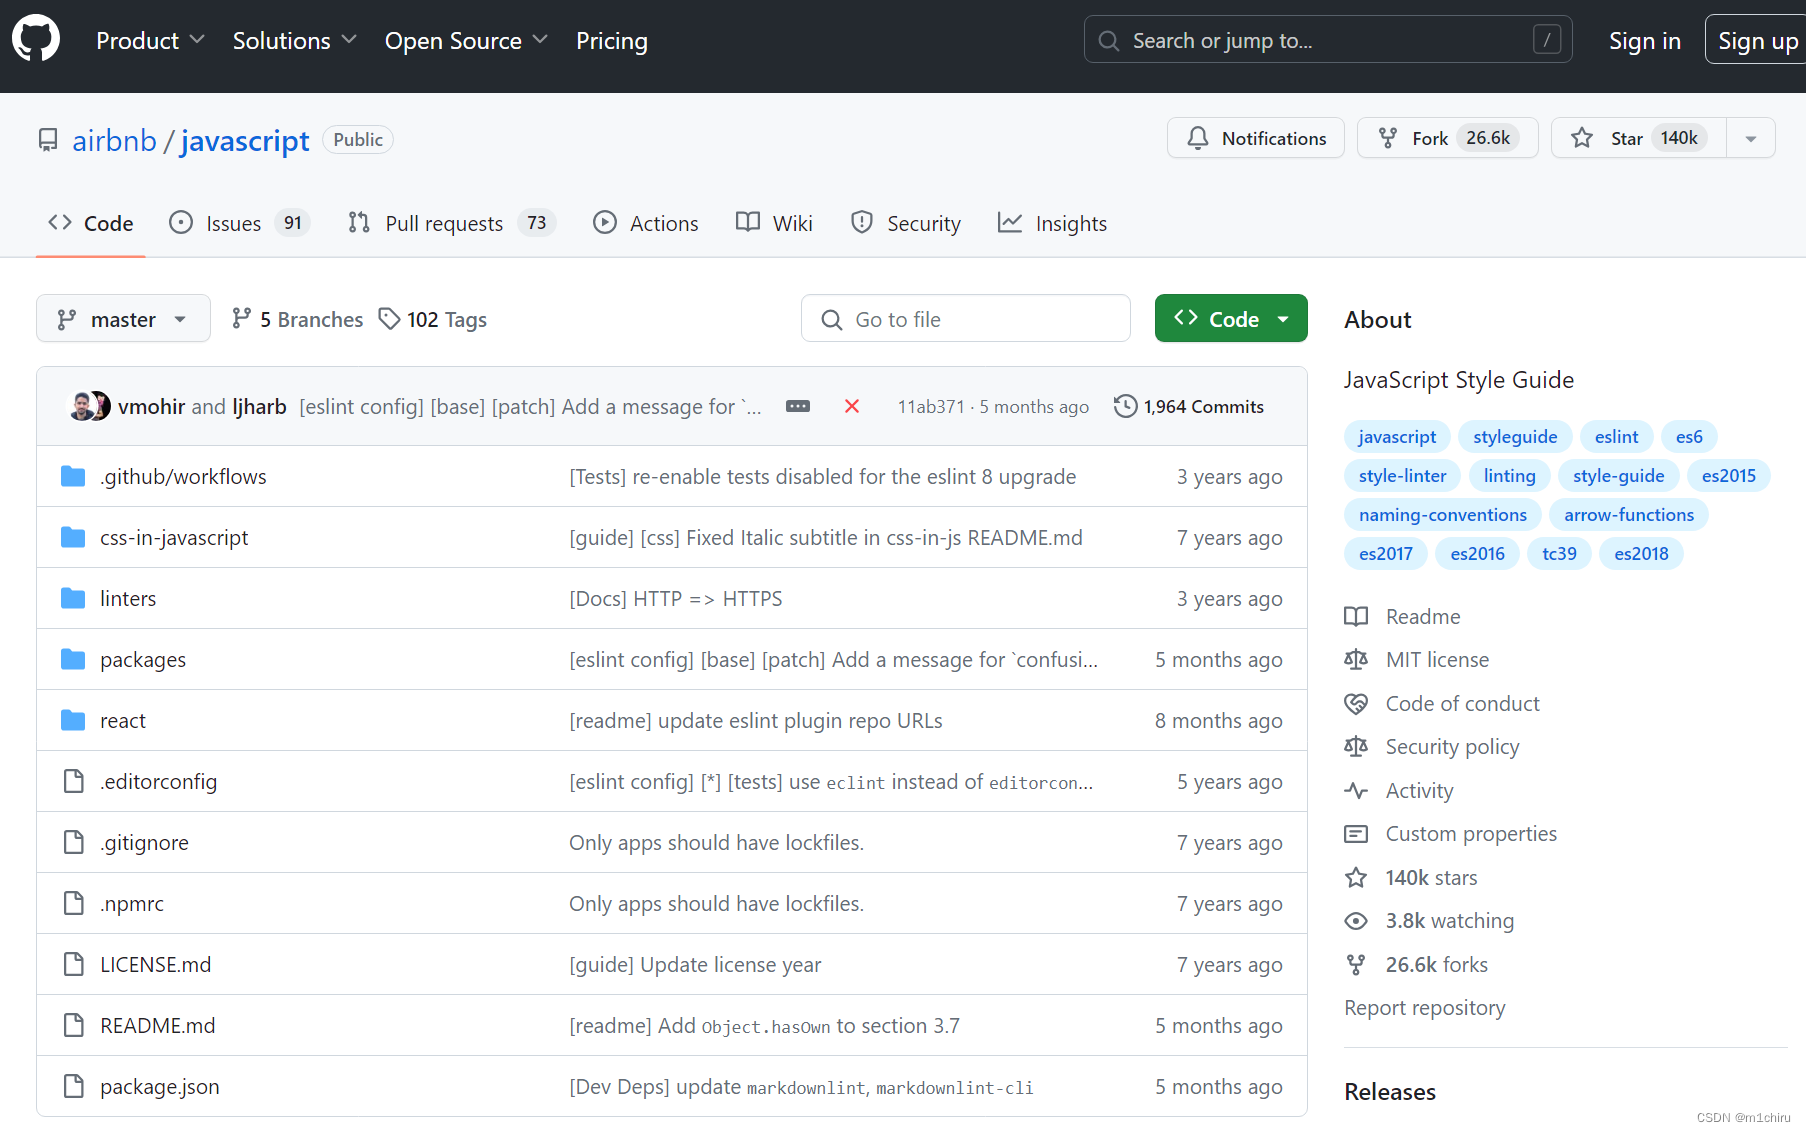Click package.json file icon
The image size is (1806, 1132).
(73, 1086)
